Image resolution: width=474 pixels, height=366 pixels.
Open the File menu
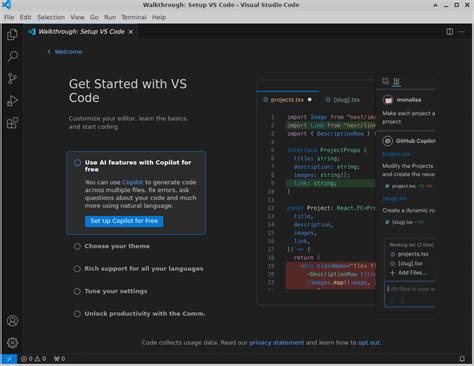(x=9, y=17)
